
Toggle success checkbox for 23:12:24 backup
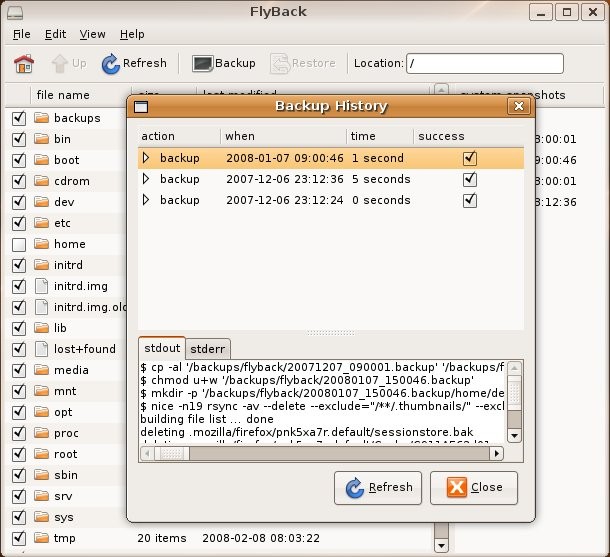(470, 200)
